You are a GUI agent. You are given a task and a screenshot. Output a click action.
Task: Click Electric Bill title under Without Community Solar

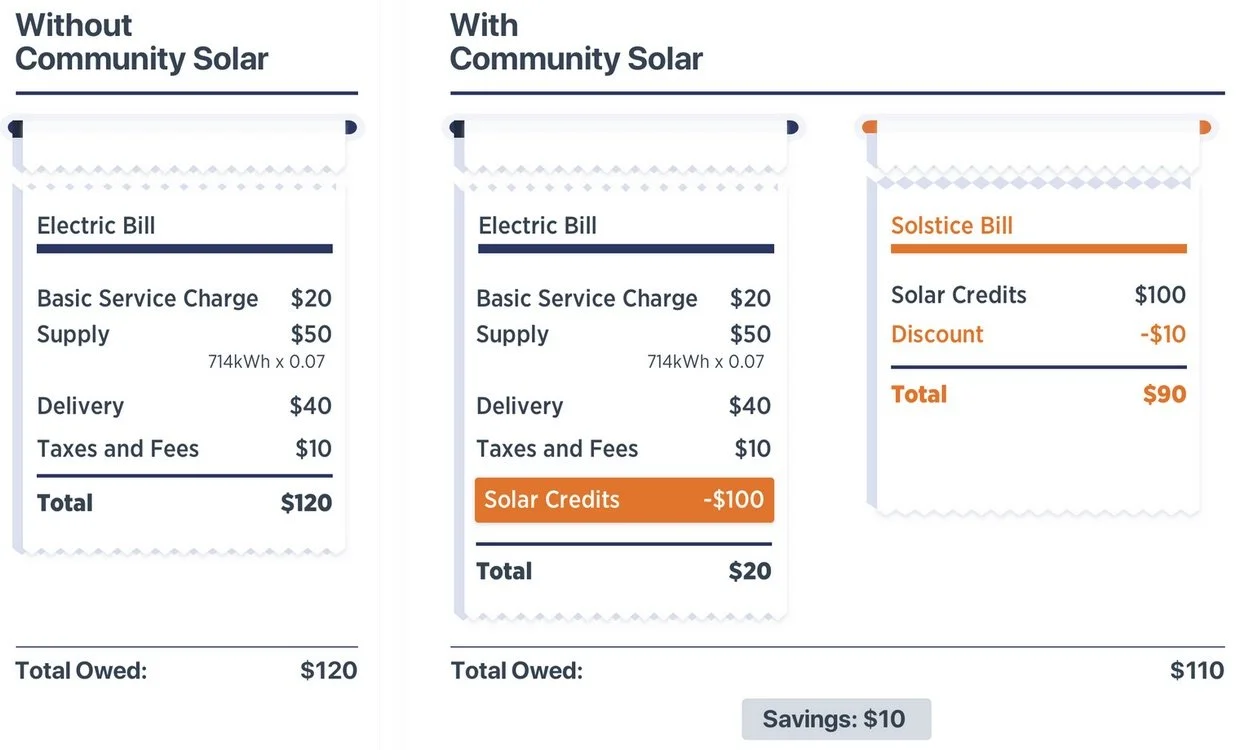coord(96,226)
